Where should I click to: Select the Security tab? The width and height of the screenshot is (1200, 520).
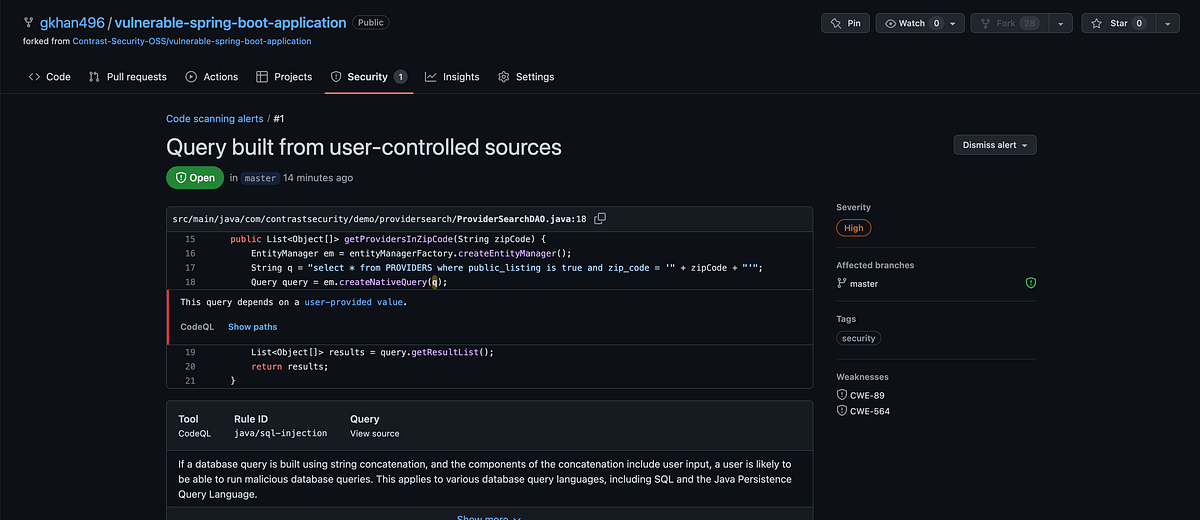click(x=369, y=77)
